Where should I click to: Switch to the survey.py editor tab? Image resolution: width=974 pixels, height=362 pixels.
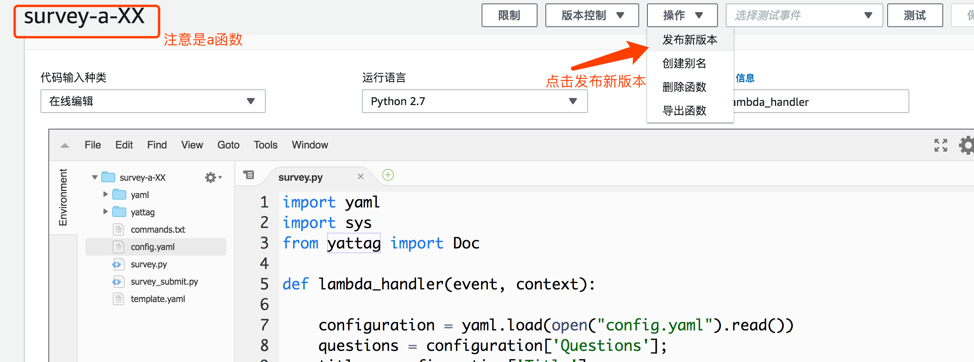[x=301, y=177]
